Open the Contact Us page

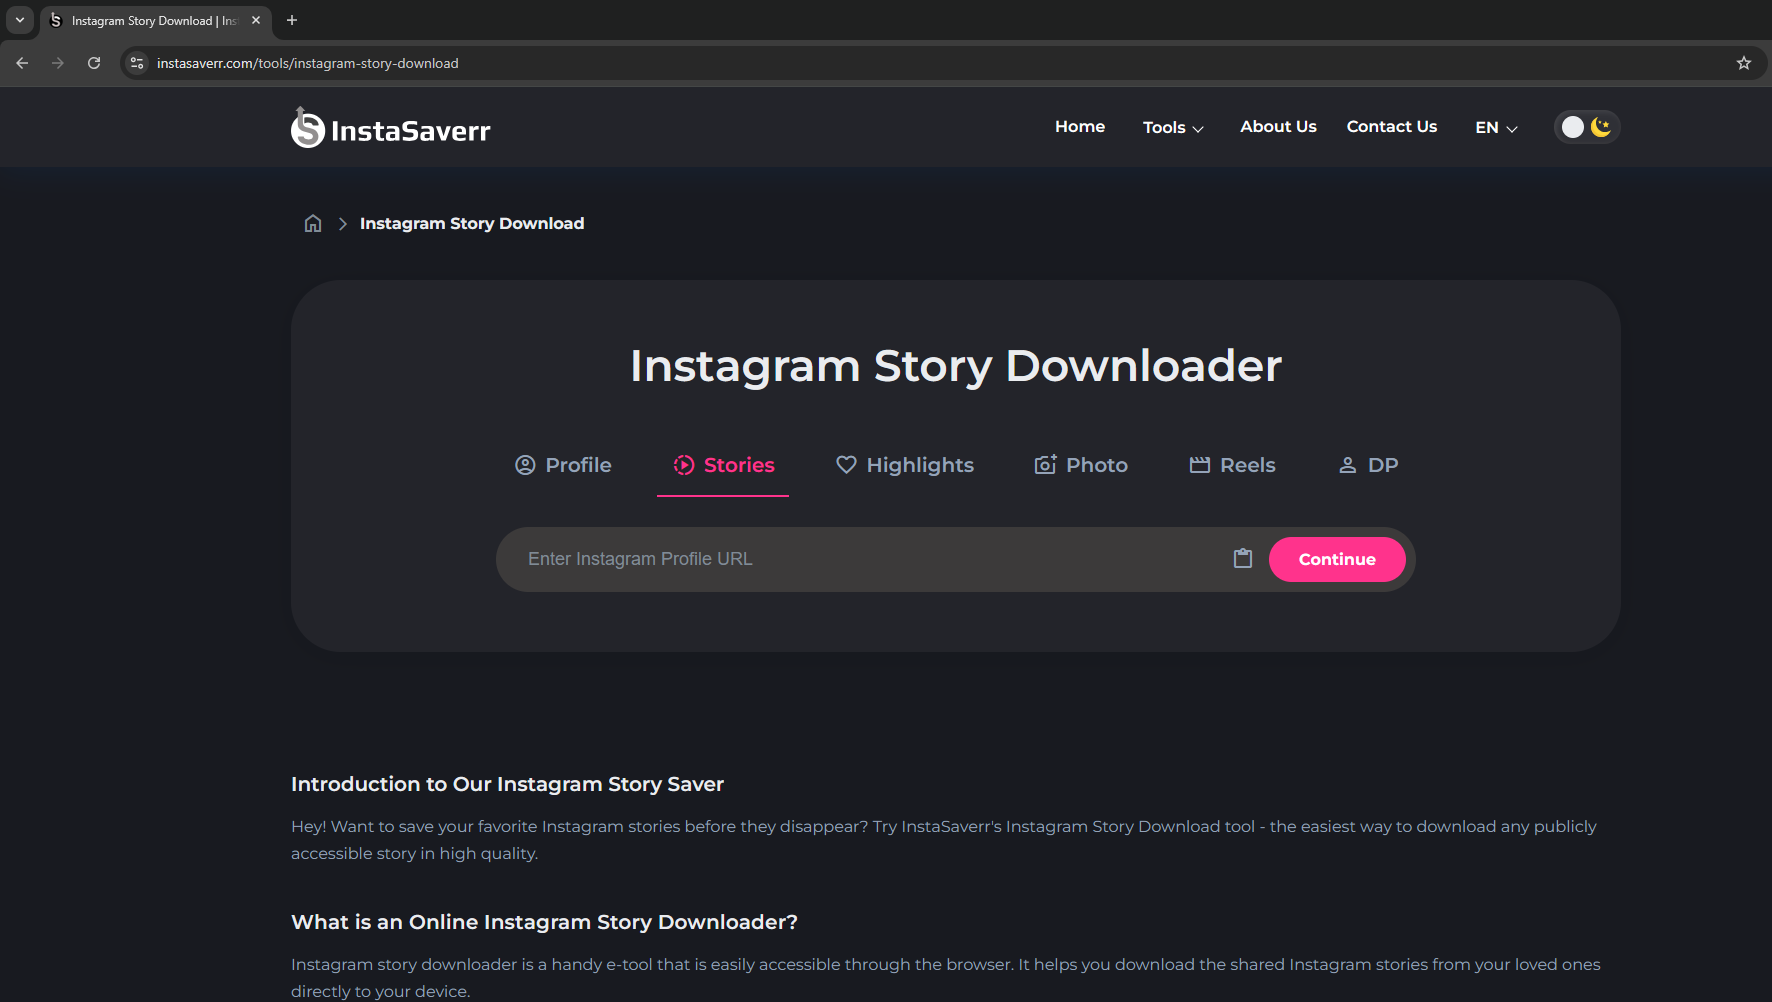1391,126
